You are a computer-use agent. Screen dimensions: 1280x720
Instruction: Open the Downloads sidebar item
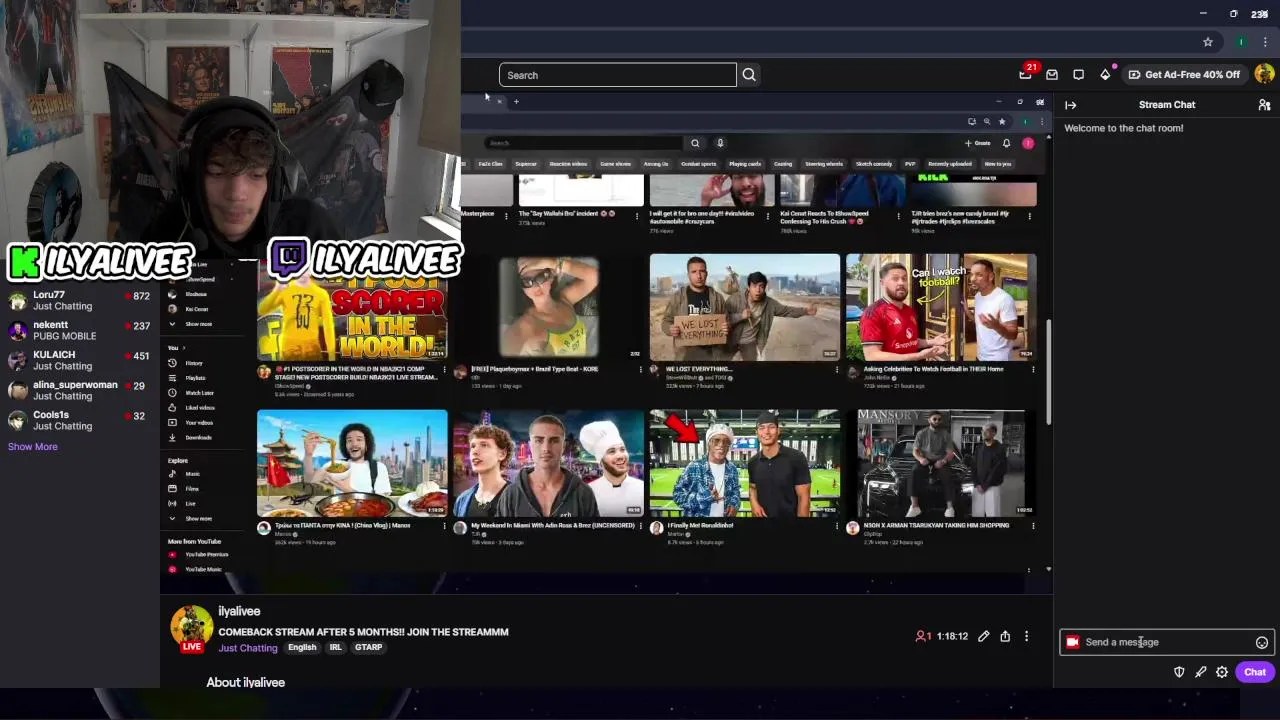[x=197, y=438]
